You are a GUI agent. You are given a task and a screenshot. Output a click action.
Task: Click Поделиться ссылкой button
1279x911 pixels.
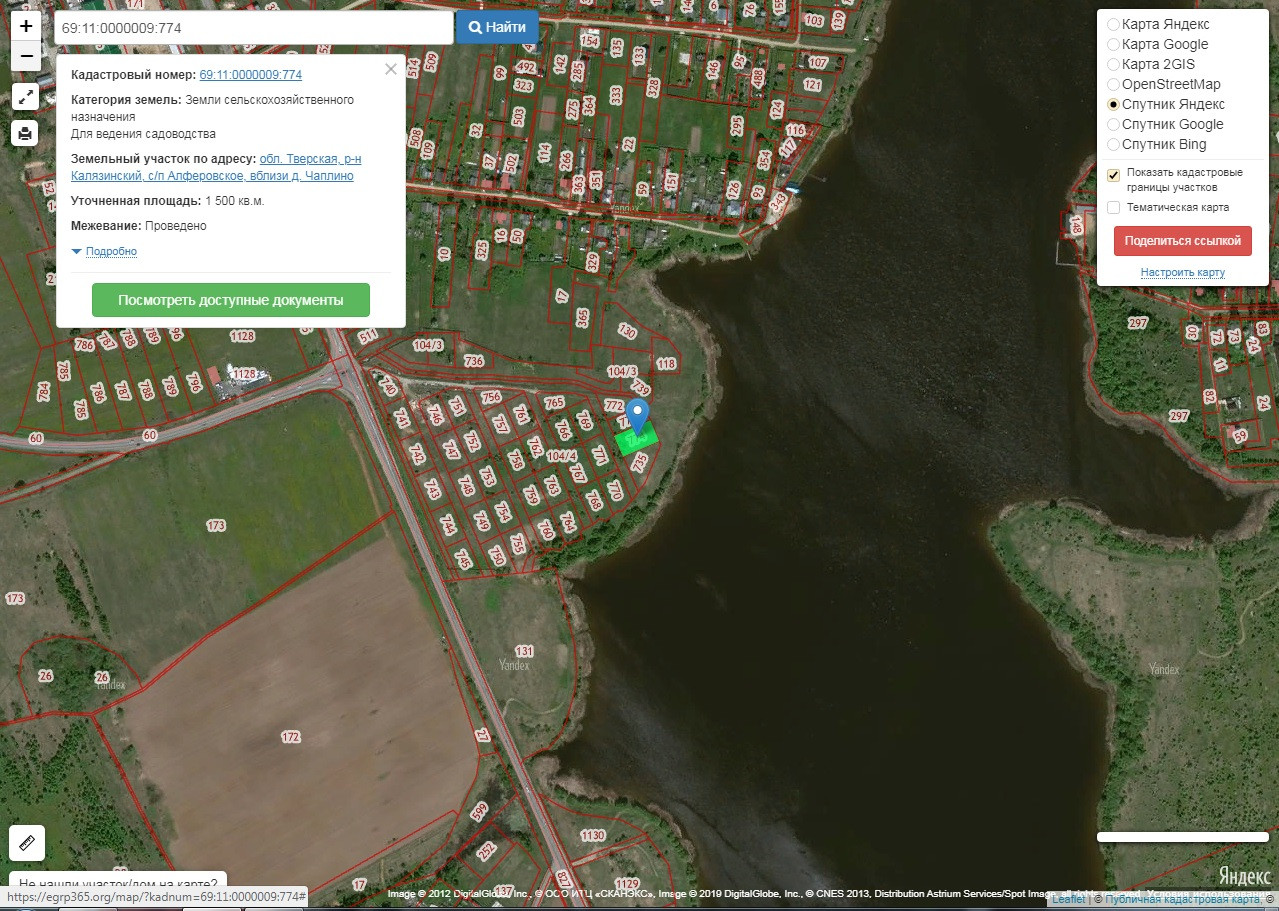click(1182, 241)
